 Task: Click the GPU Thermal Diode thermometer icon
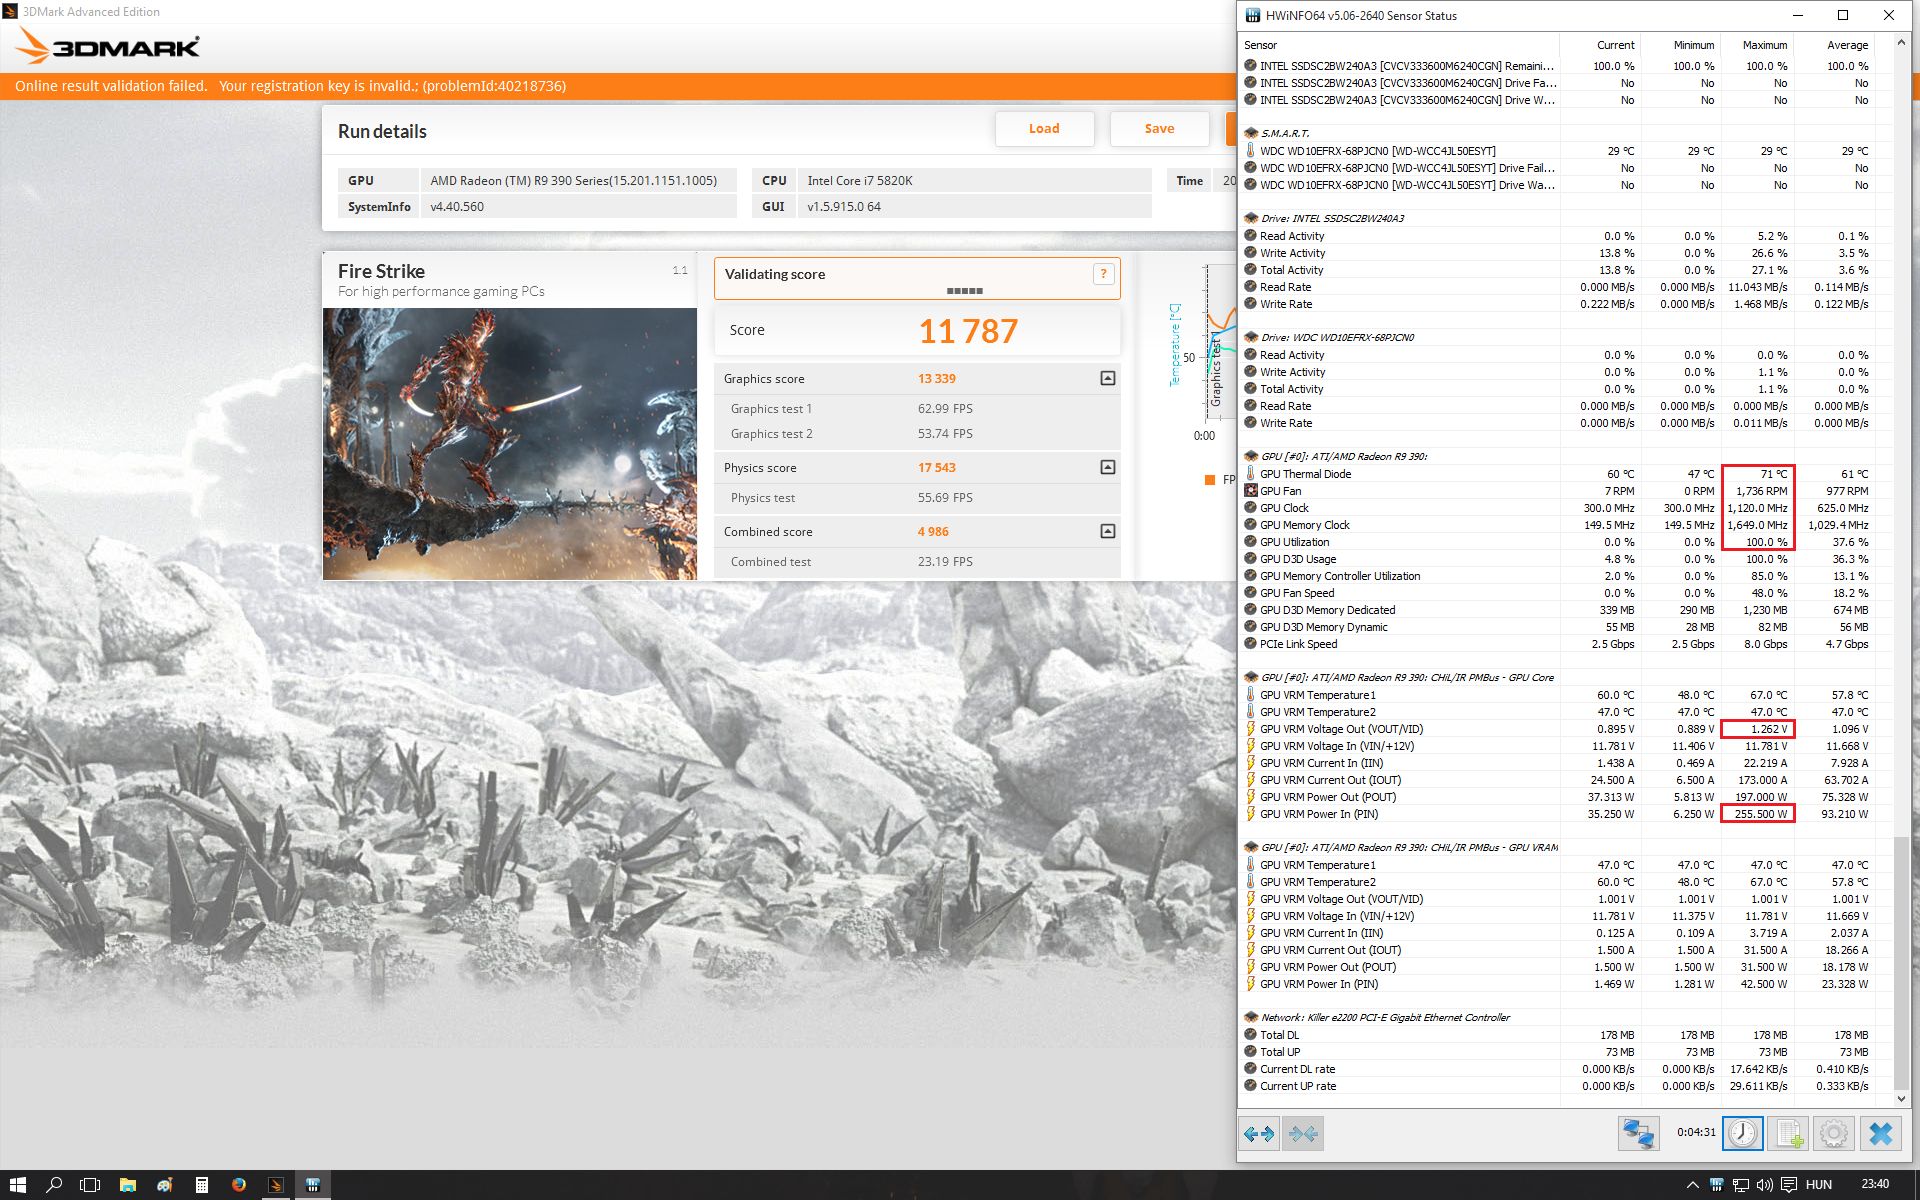click(1250, 474)
